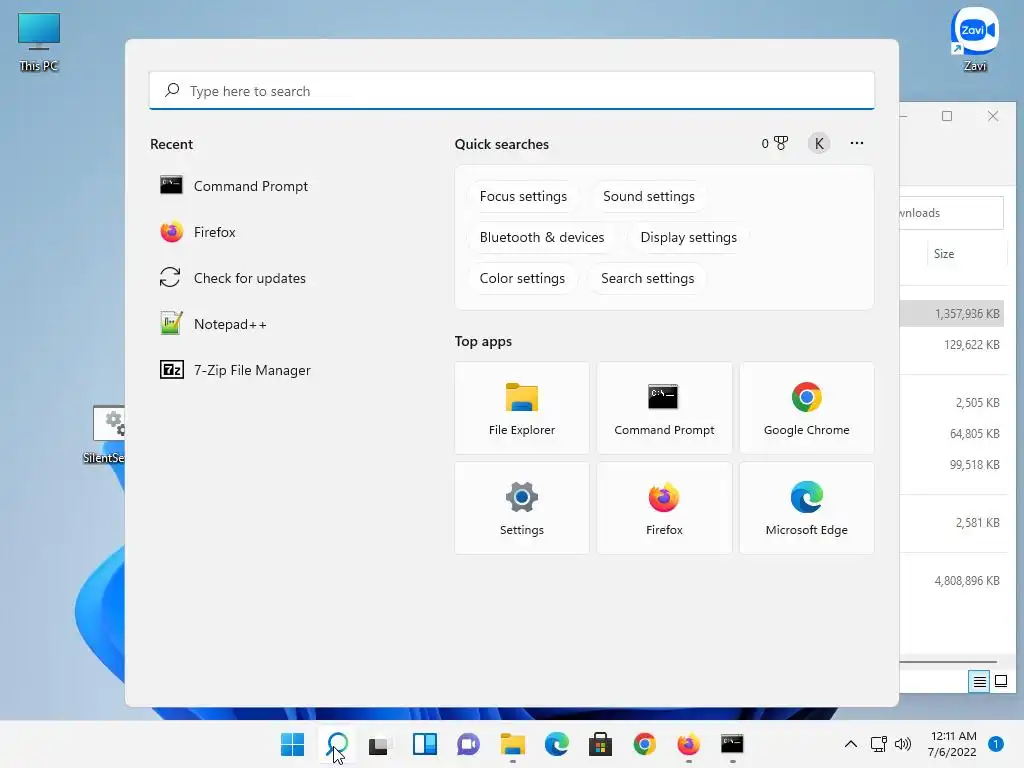Open the volume speaker tray icon
The width and height of the screenshot is (1024, 768).
(903, 744)
